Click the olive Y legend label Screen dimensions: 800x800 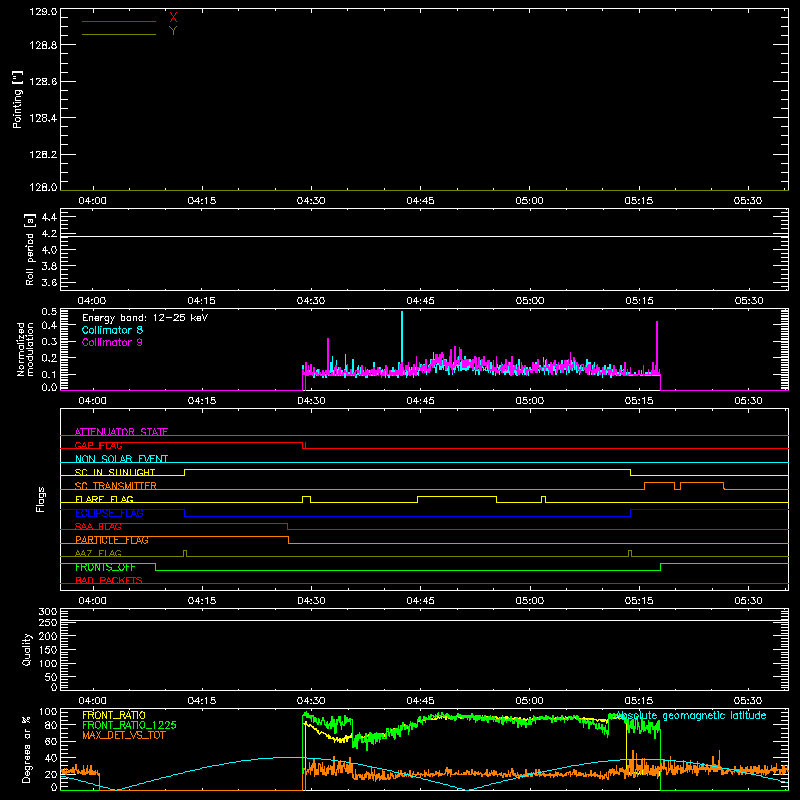pos(173,31)
